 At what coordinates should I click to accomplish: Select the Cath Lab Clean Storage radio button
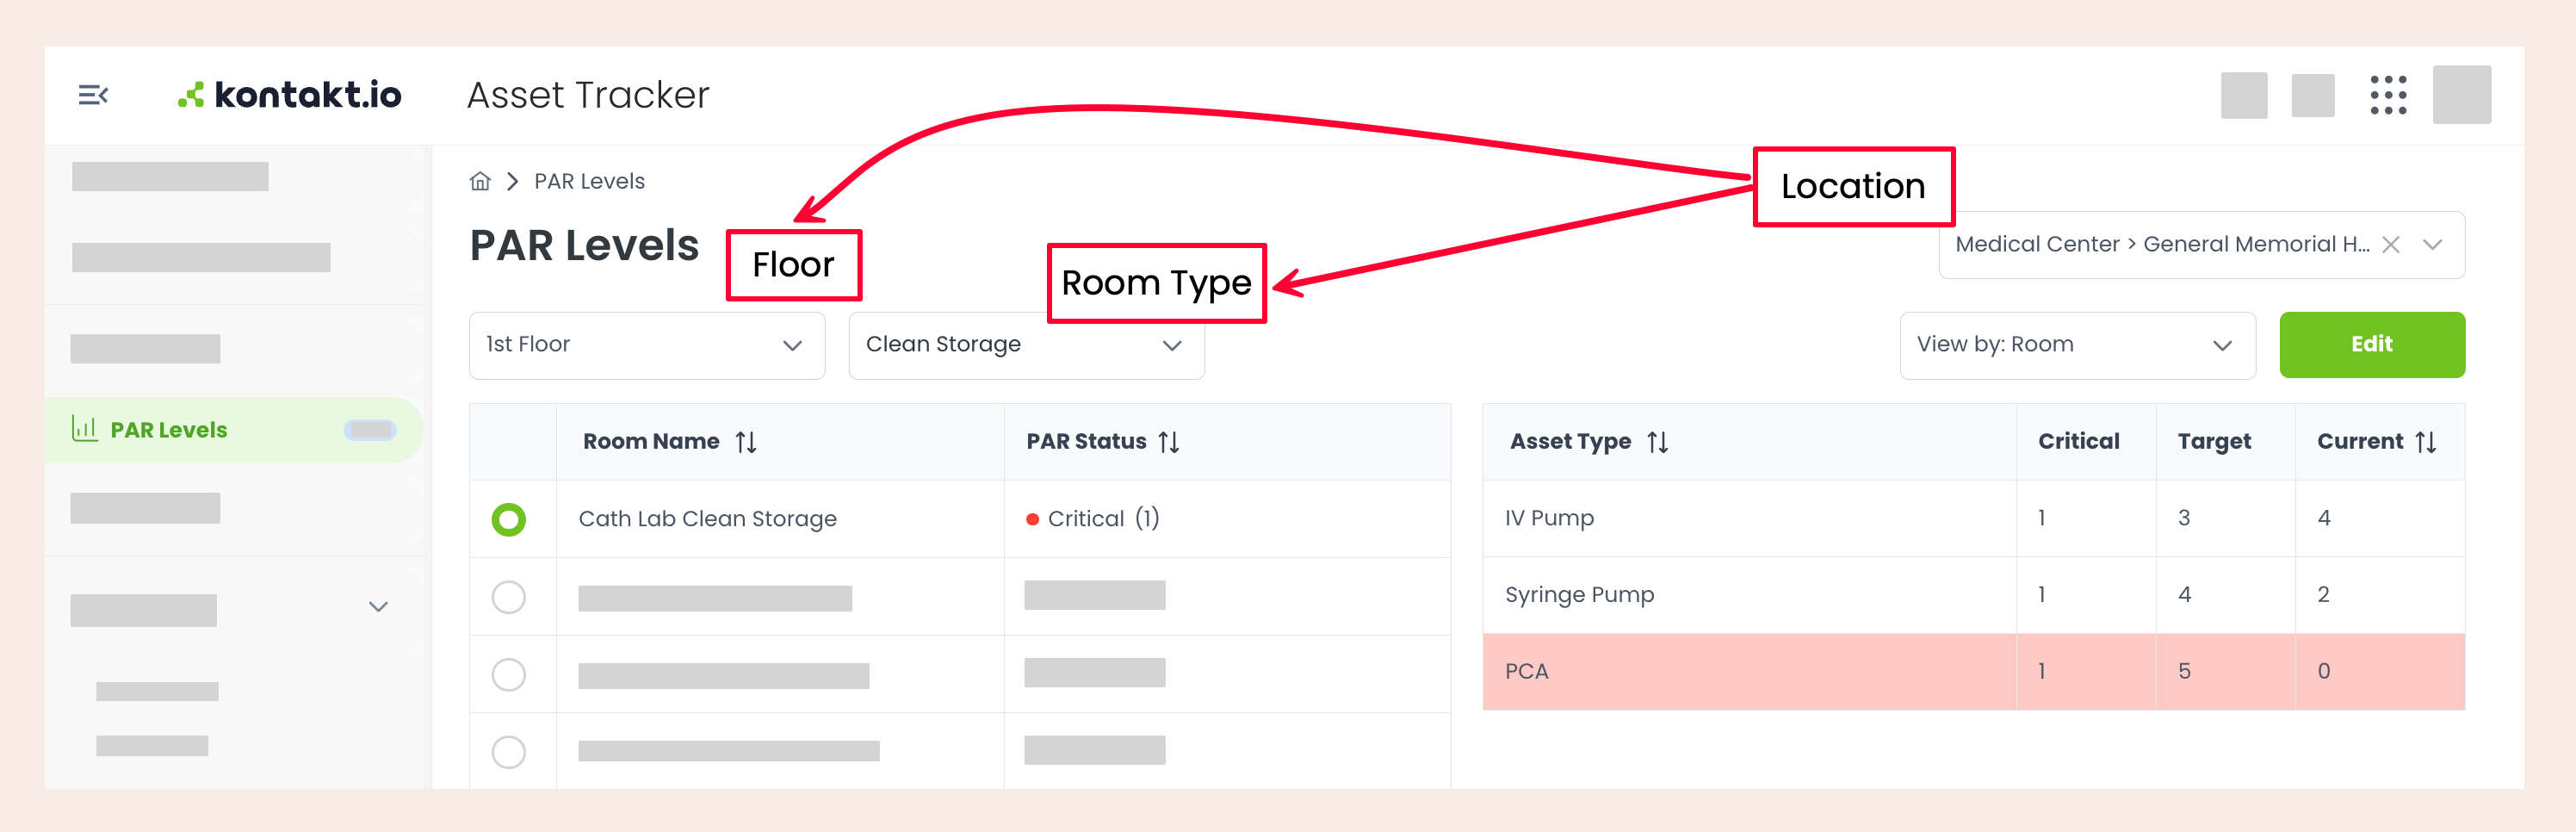pos(508,519)
